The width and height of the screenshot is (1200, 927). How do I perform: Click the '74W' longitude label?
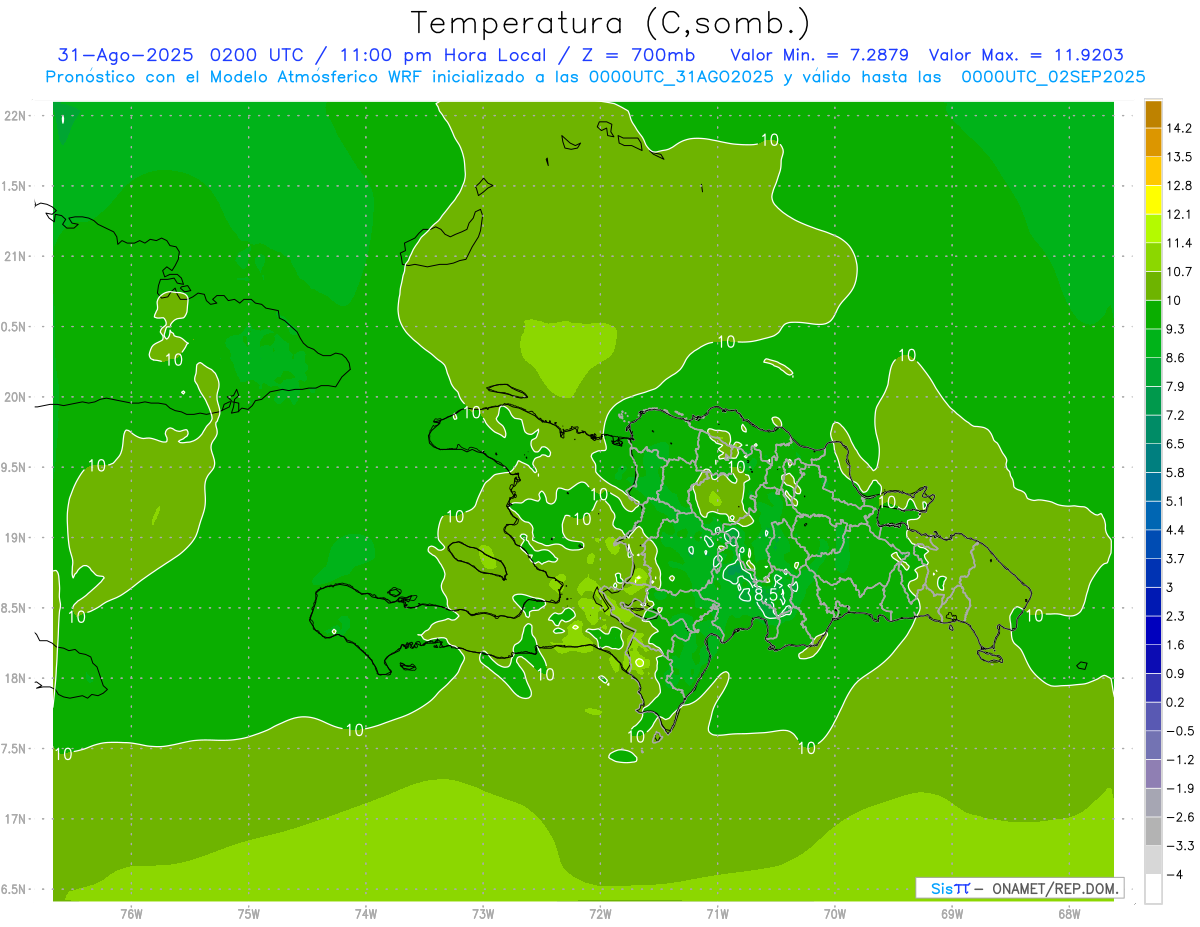tap(366, 913)
